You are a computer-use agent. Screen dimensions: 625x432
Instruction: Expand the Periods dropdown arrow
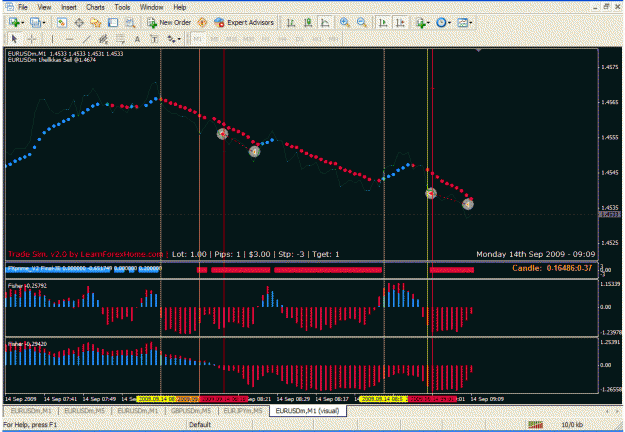[449, 23]
